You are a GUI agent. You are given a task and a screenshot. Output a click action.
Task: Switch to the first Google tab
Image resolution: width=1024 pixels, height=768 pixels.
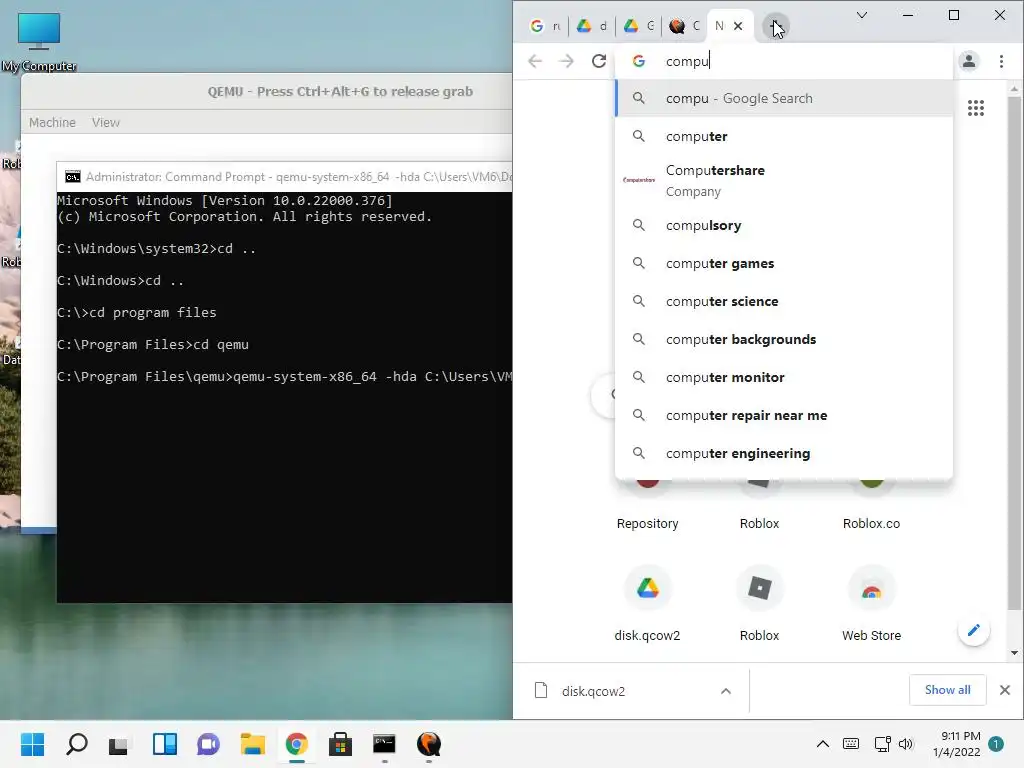[545, 26]
